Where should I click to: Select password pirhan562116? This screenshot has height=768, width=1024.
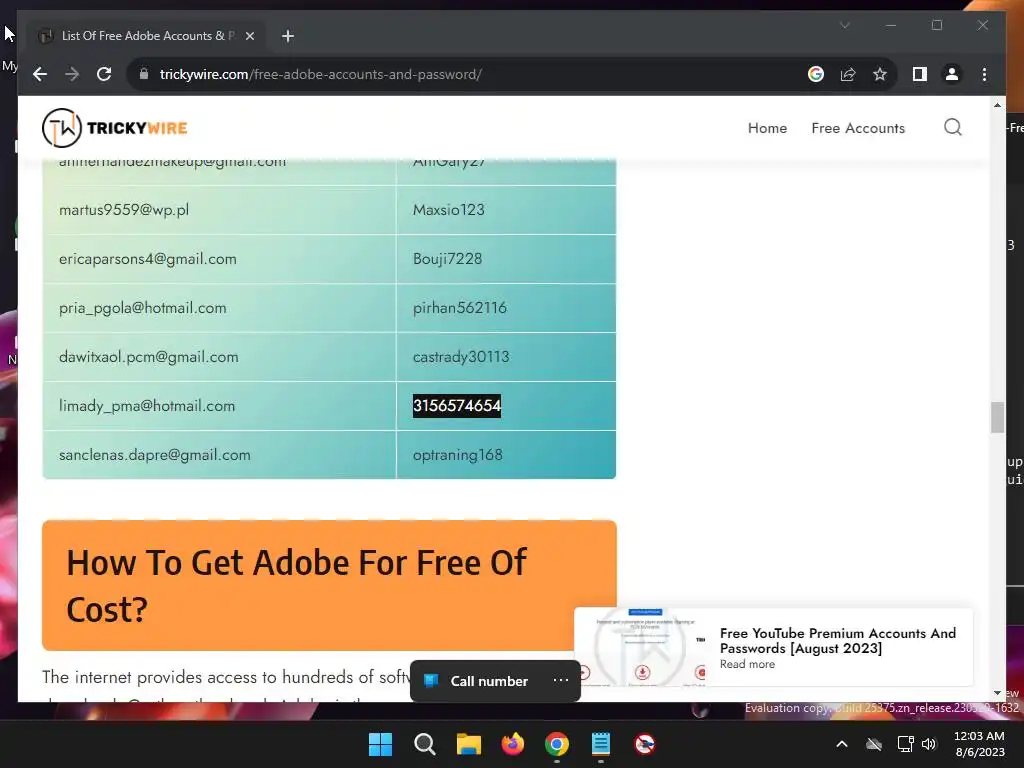pyautogui.click(x=460, y=308)
